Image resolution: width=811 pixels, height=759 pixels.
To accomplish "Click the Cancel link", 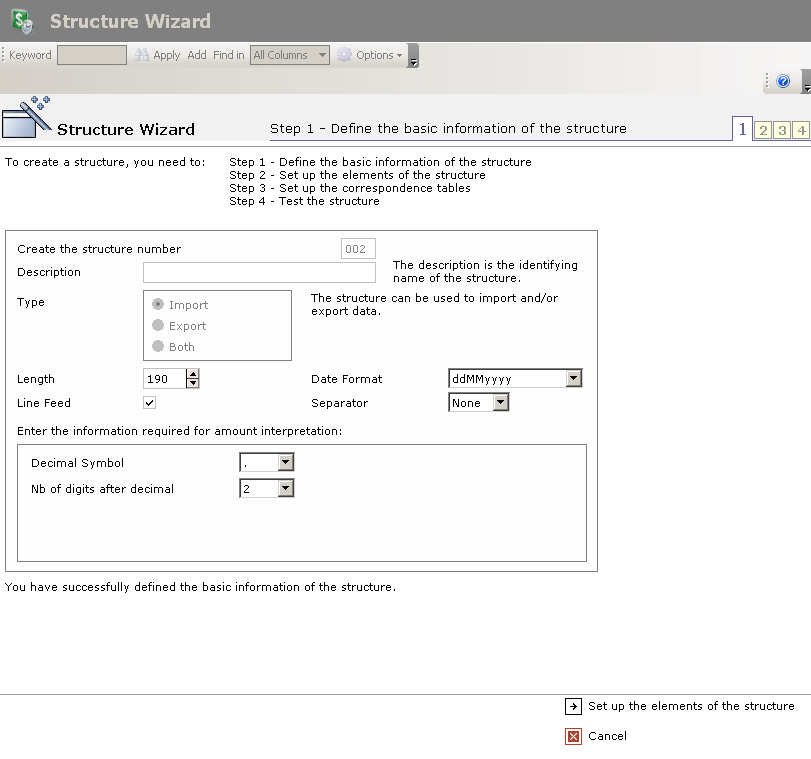I will point(607,736).
